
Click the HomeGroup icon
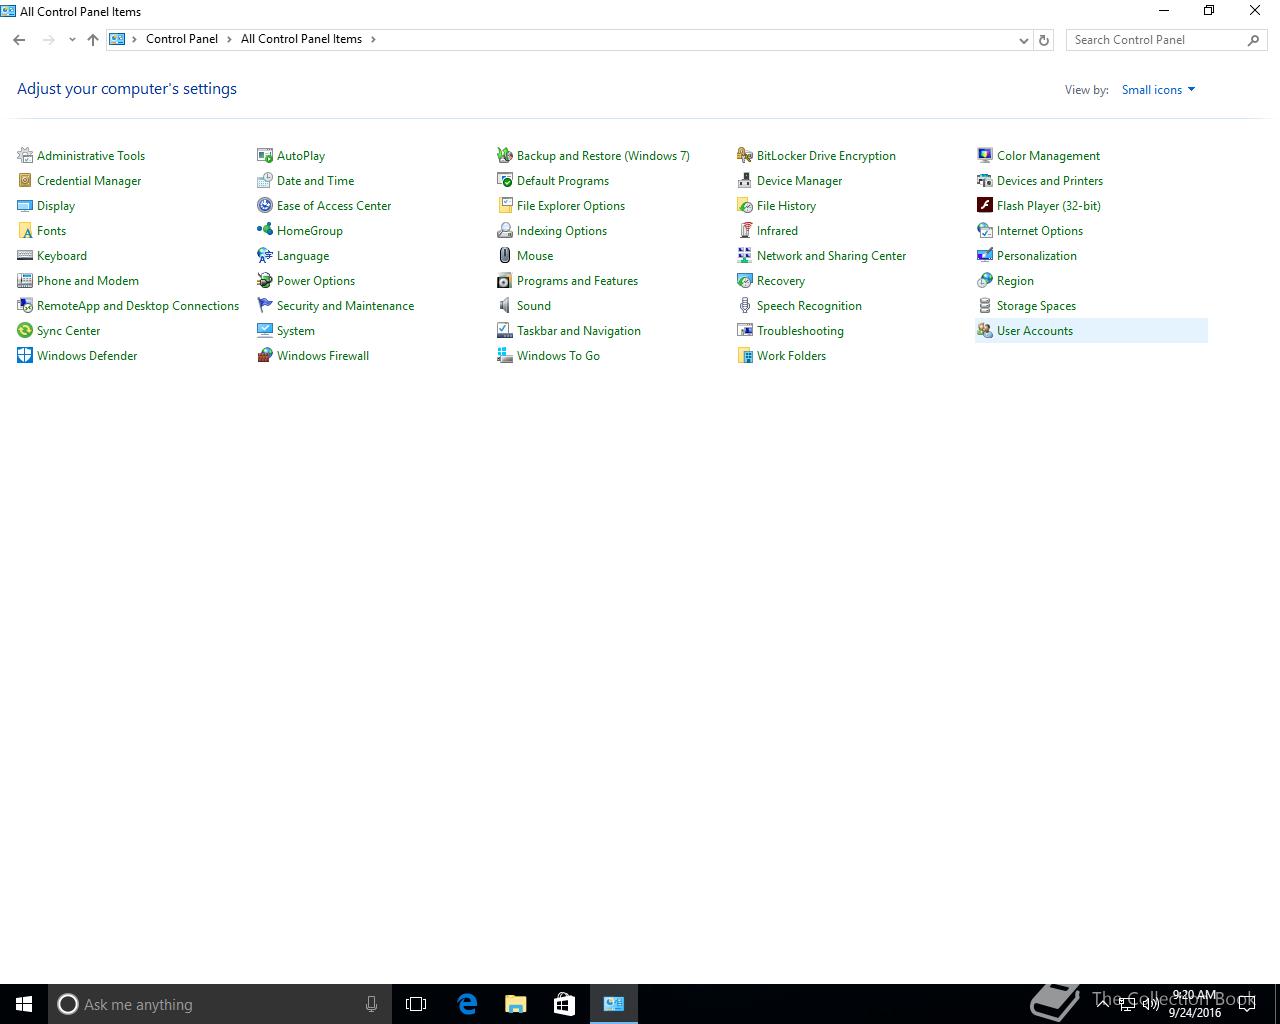pyautogui.click(x=265, y=231)
